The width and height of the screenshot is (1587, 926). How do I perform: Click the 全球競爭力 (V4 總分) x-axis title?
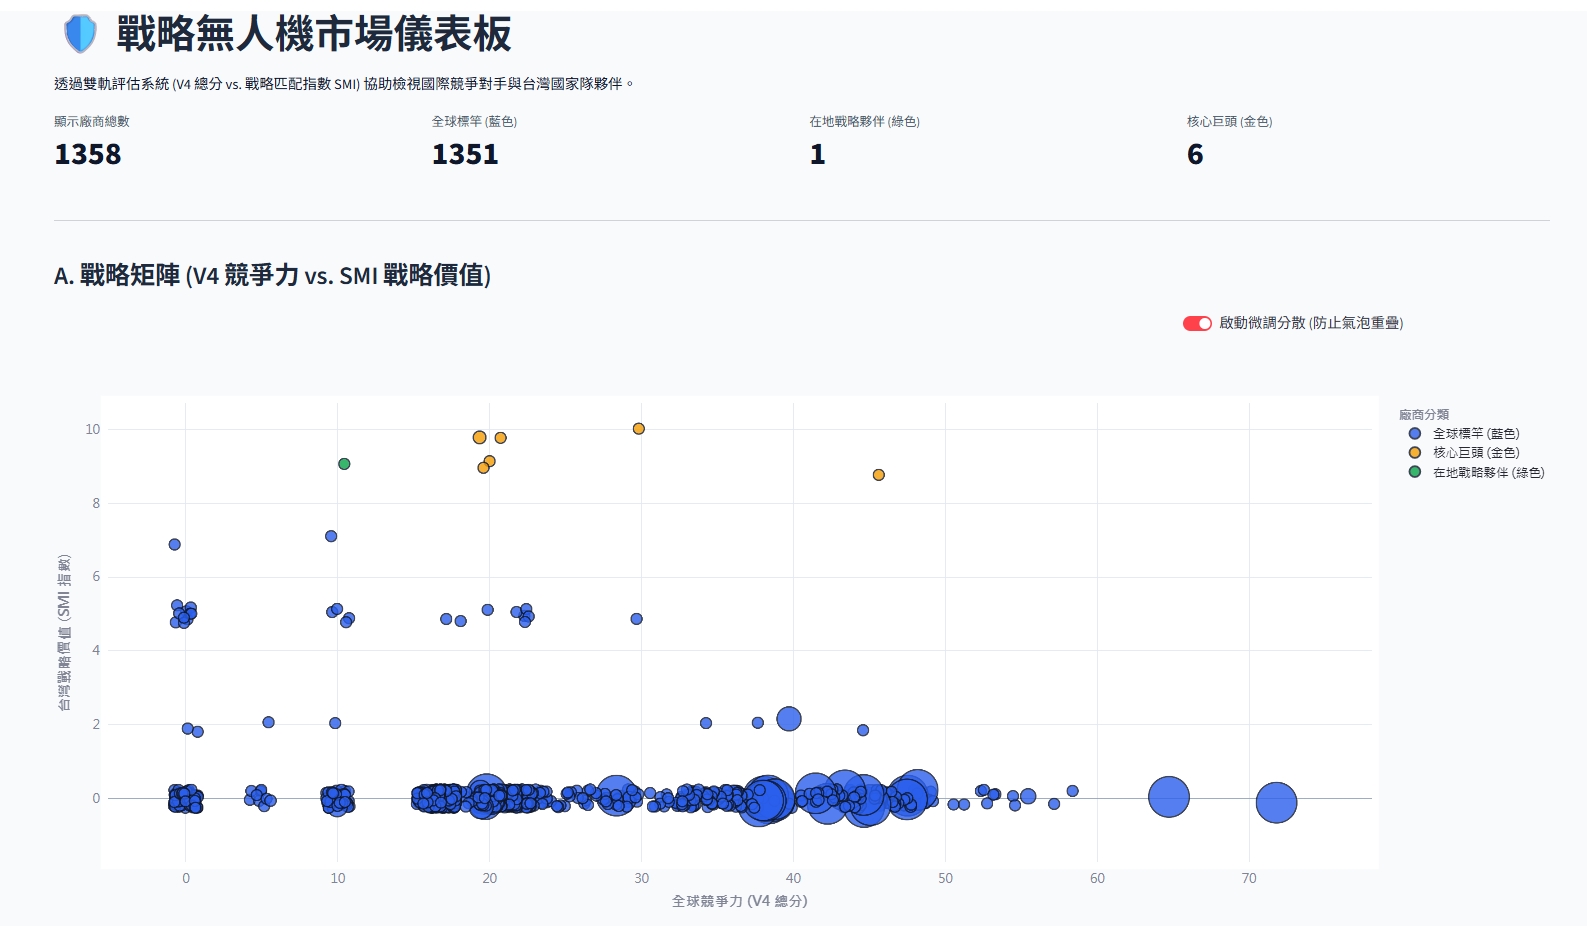(x=739, y=901)
